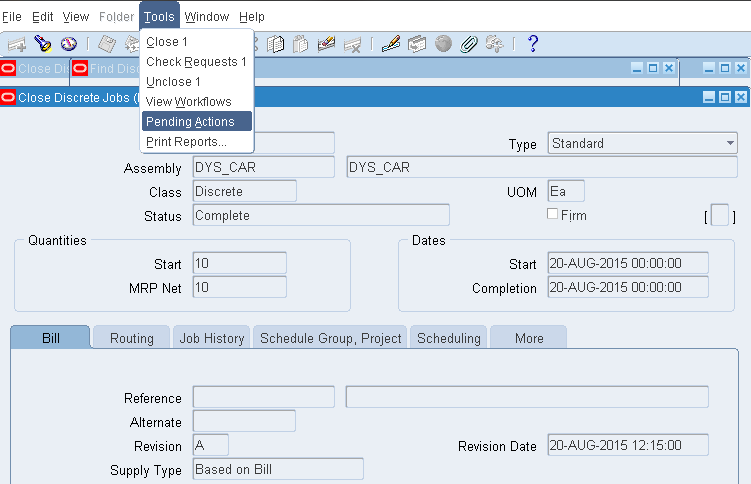The height and width of the screenshot is (484, 751).
Task: Select the Bill tab
Action: tap(50, 338)
